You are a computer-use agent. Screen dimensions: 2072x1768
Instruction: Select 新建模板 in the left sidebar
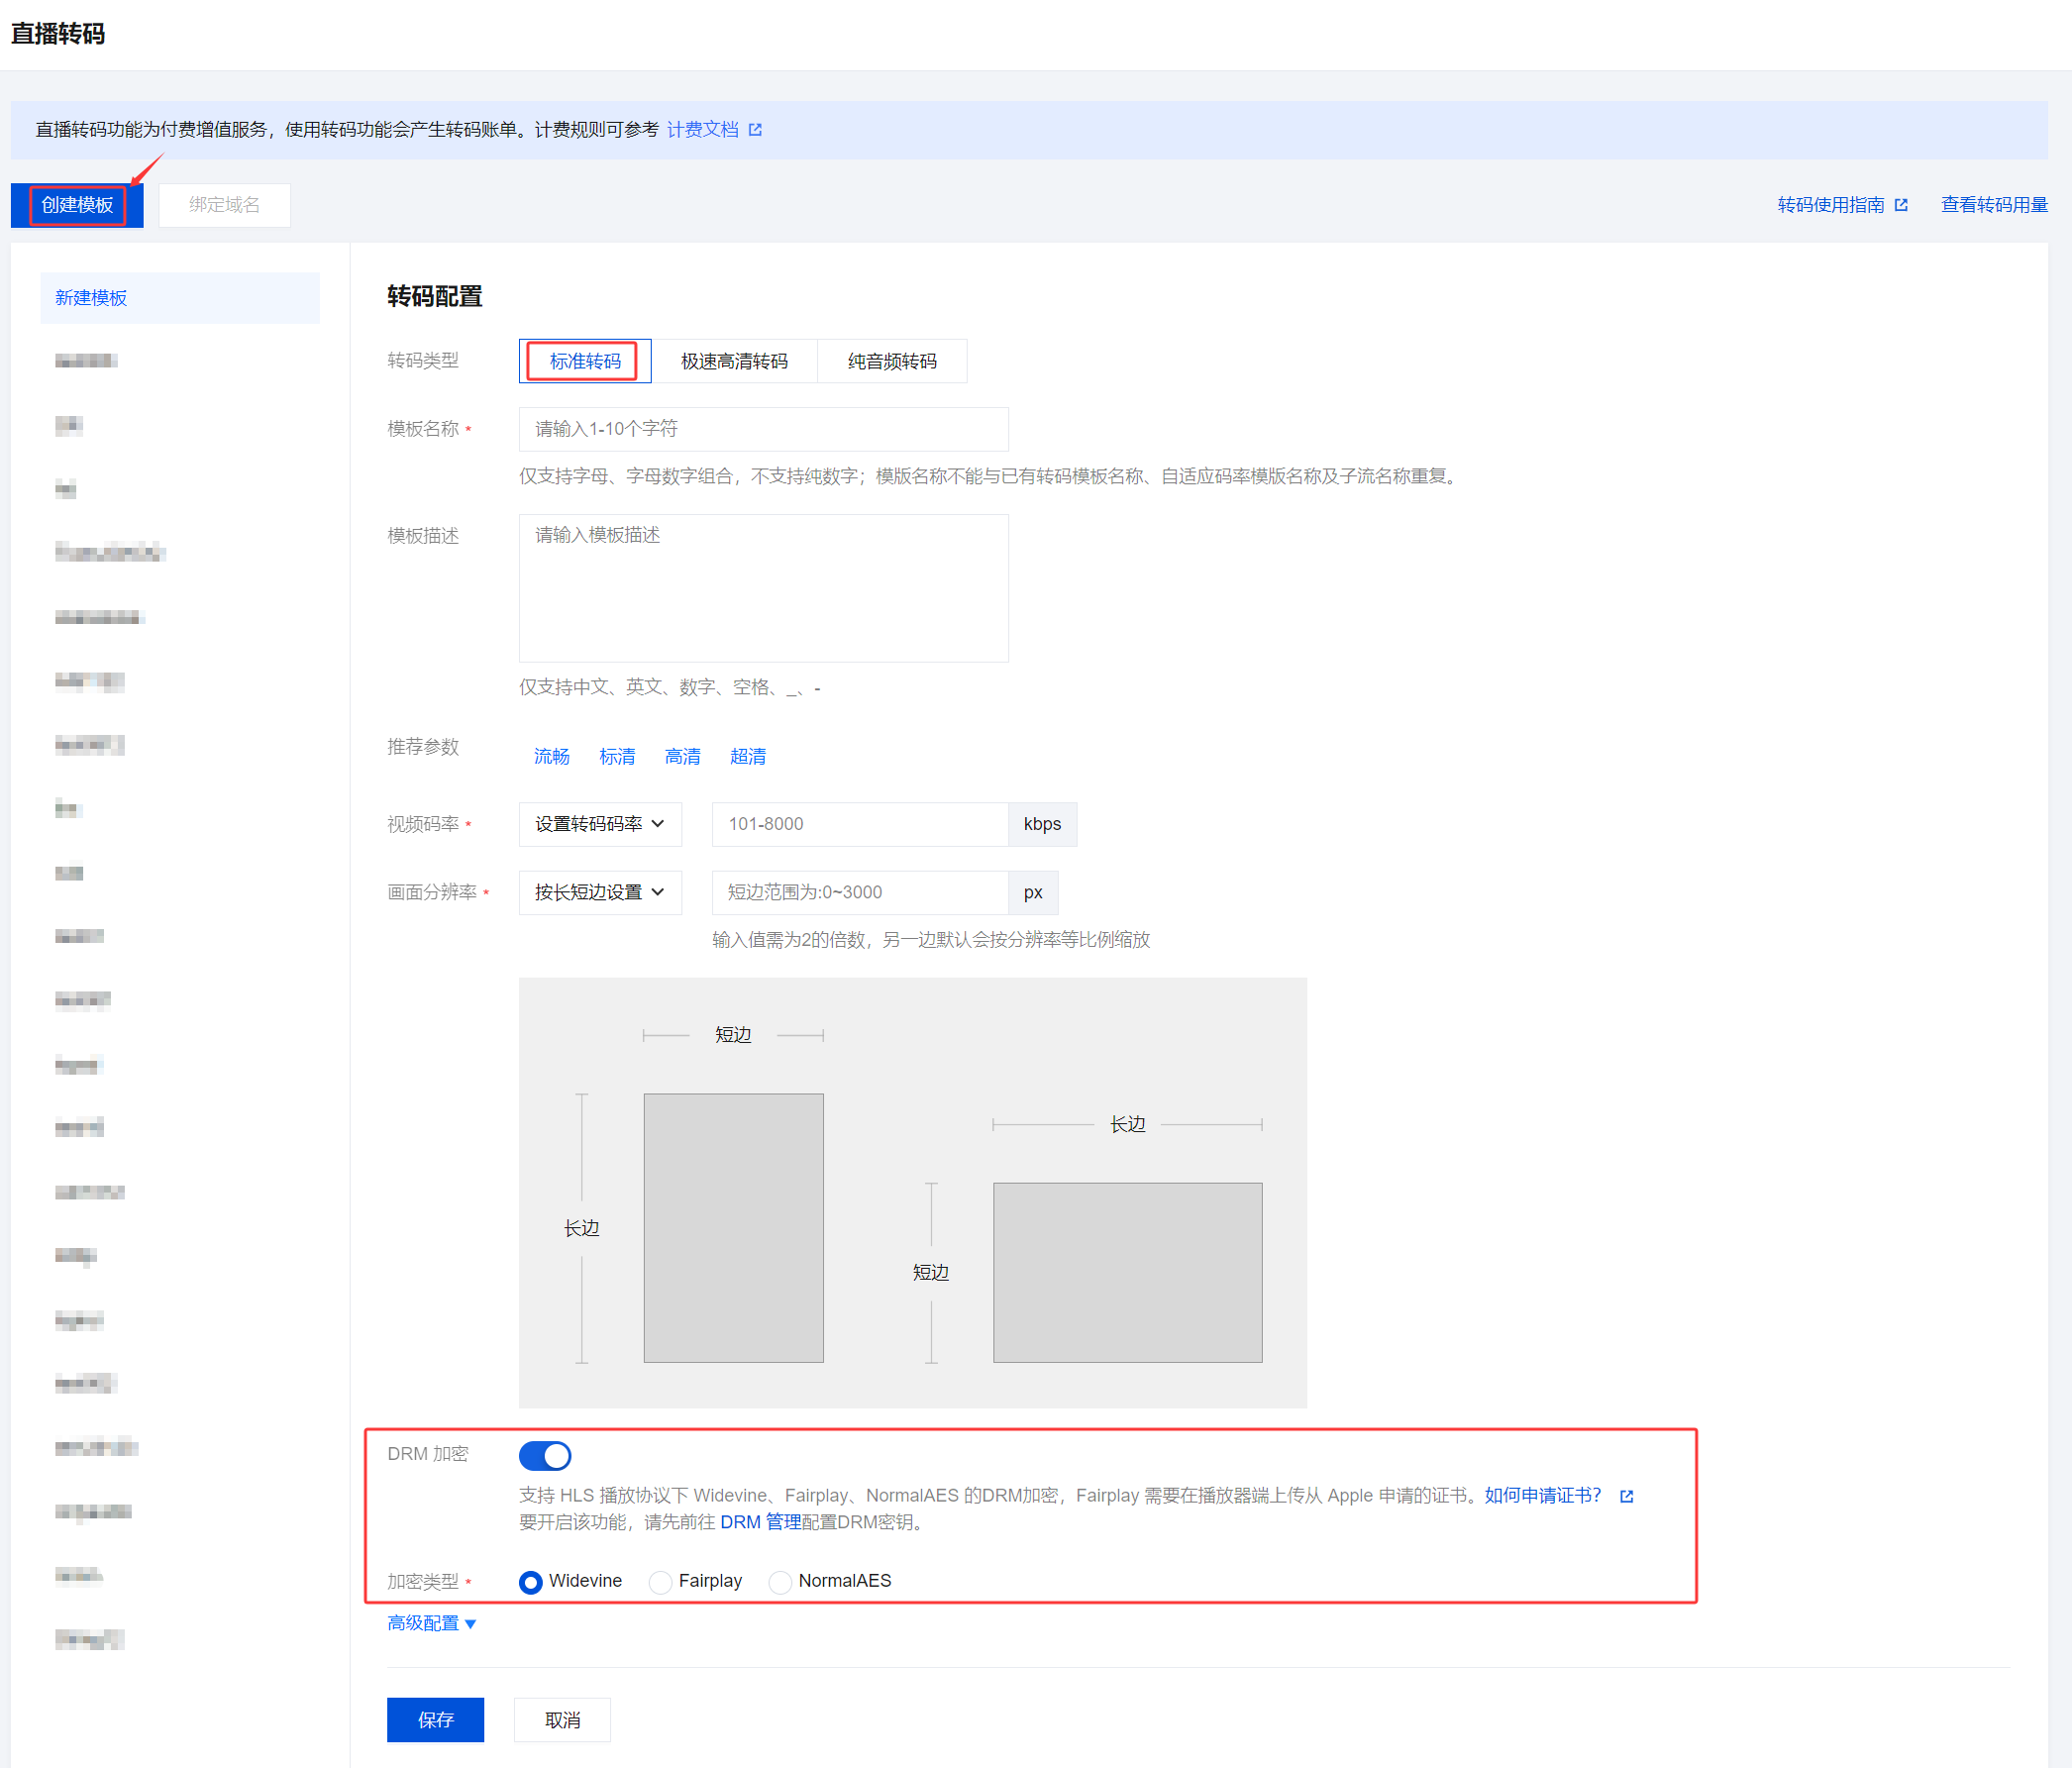[x=91, y=298]
